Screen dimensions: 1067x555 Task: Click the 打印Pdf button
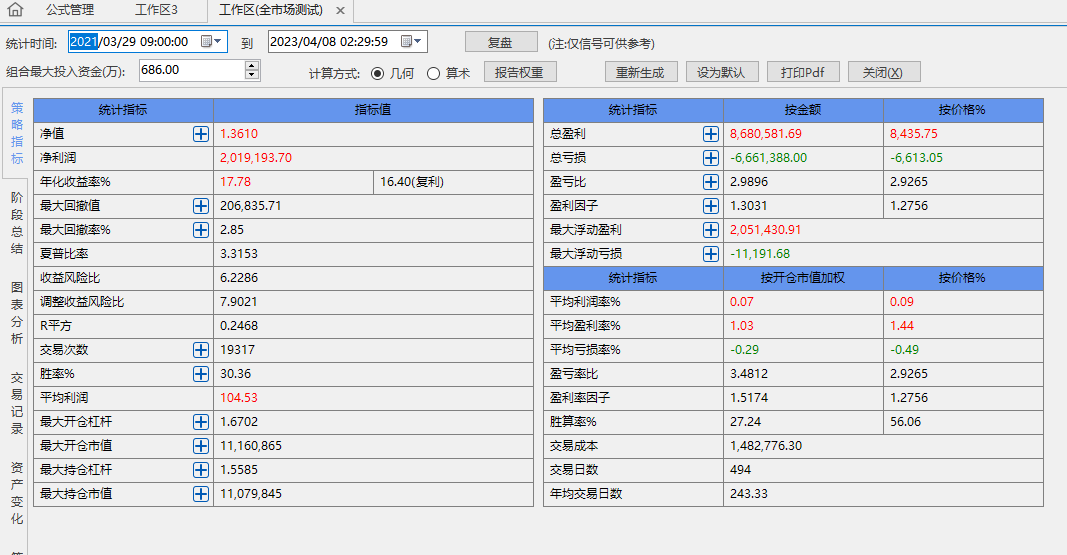point(803,72)
